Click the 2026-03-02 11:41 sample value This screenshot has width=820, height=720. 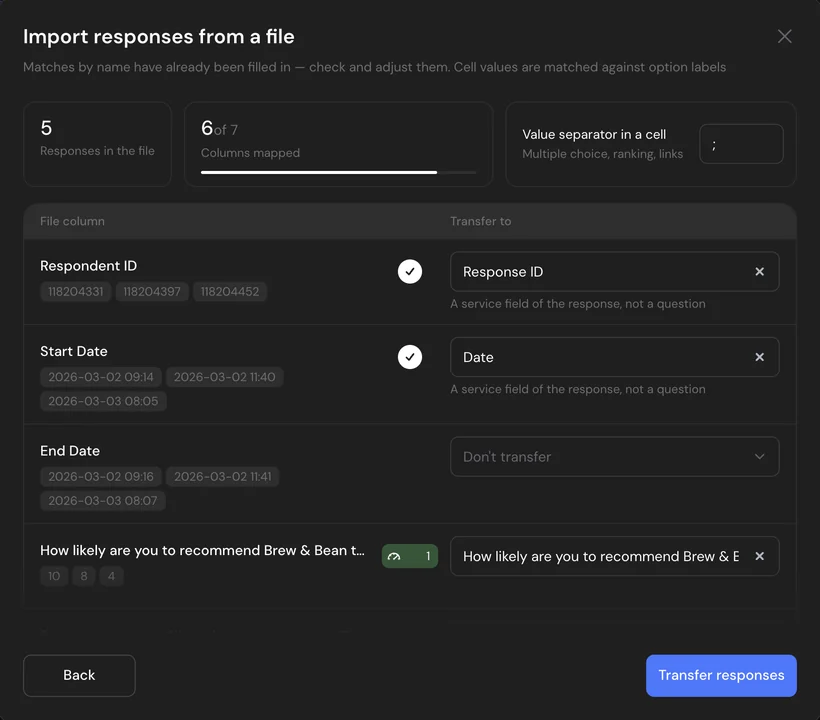coord(222,476)
